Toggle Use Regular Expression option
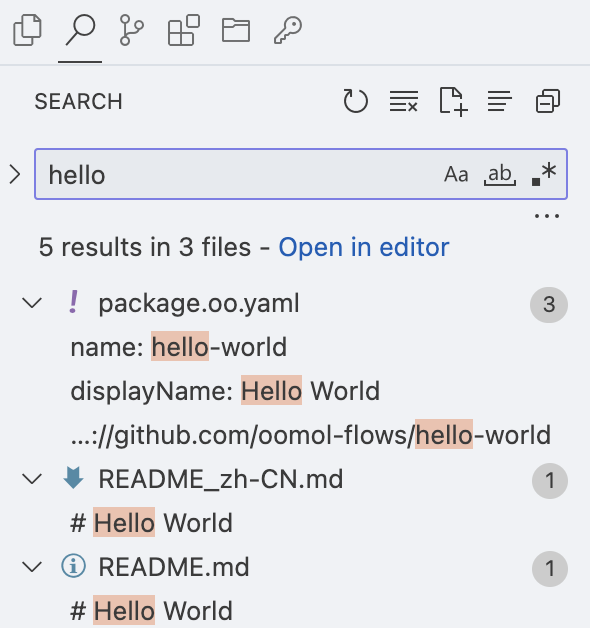This screenshot has height=628, width=590. coord(544,174)
